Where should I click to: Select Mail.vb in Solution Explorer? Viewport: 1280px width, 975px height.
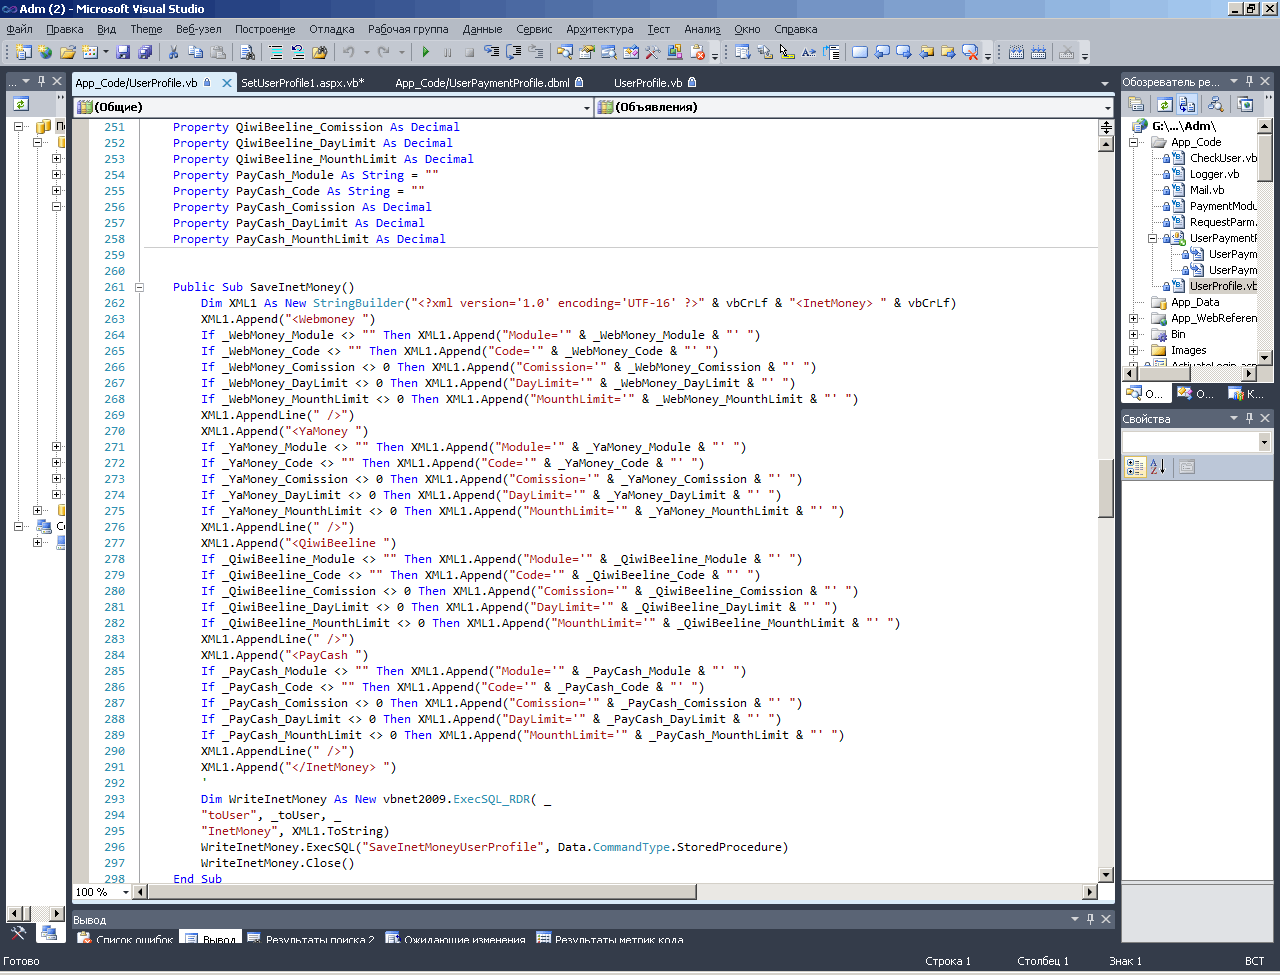(x=1206, y=190)
